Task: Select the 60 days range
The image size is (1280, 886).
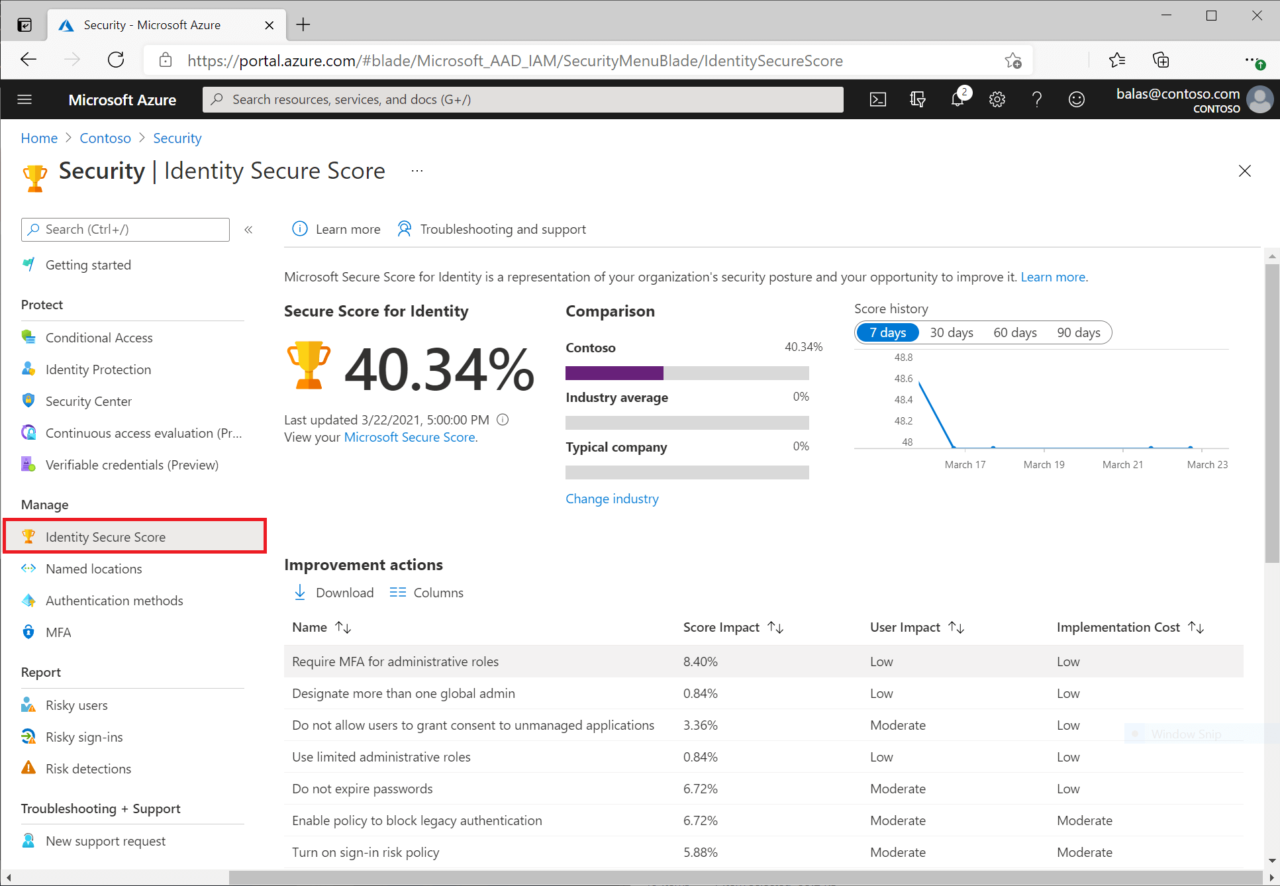Action: pyautogui.click(x=1015, y=332)
